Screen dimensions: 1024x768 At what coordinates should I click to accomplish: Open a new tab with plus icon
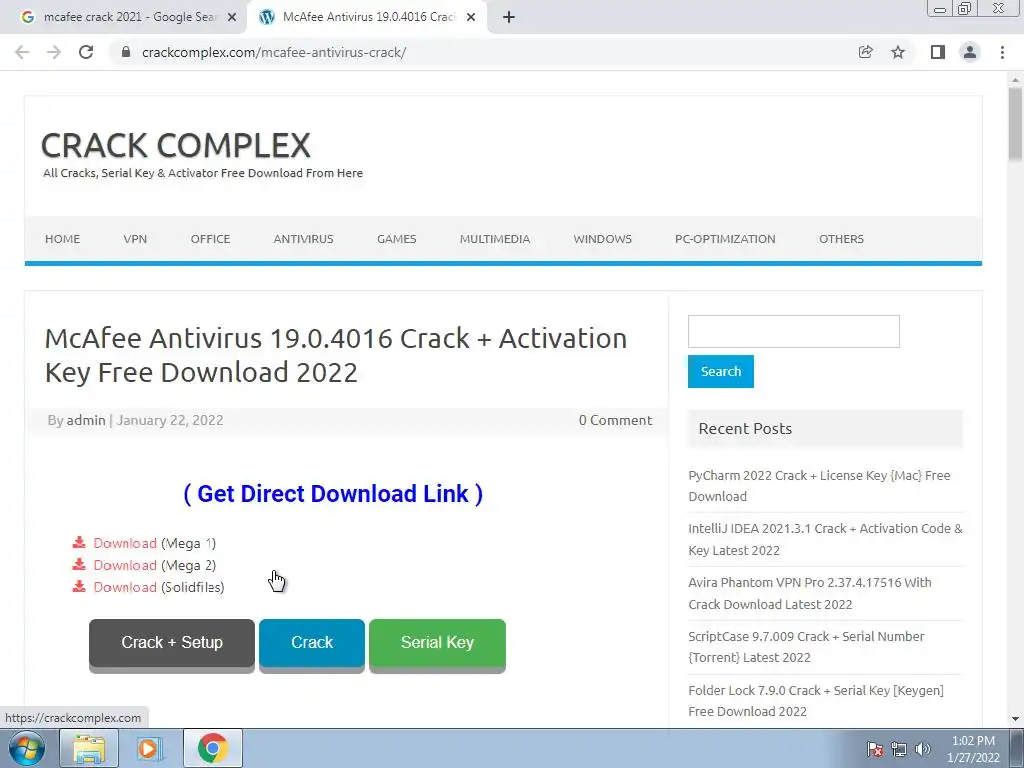(x=509, y=18)
